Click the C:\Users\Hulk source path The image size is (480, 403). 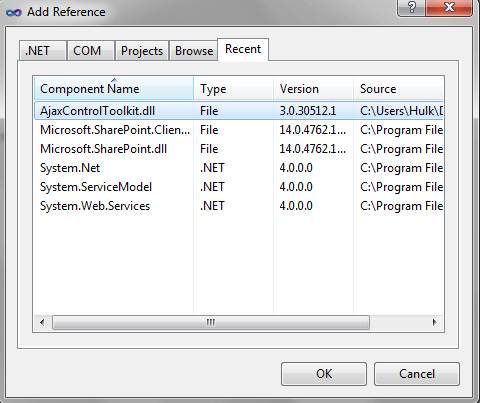click(x=401, y=111)
